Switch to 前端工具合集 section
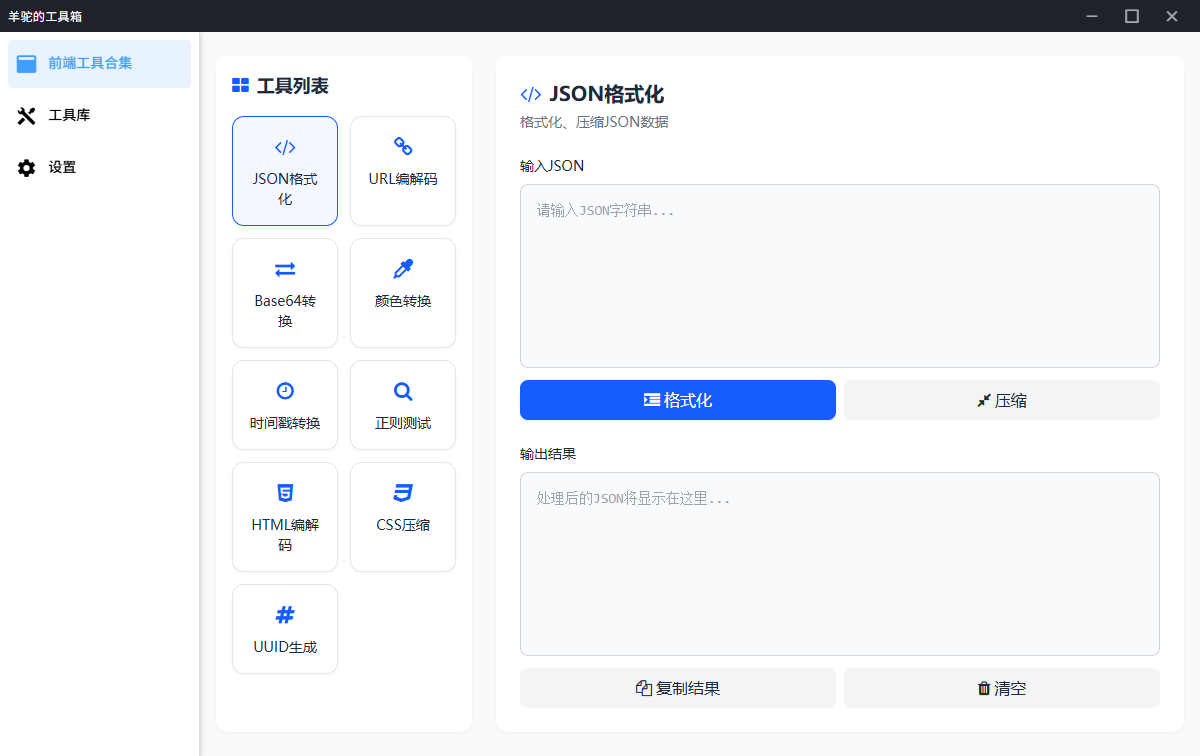 click(x=99, y=64)
